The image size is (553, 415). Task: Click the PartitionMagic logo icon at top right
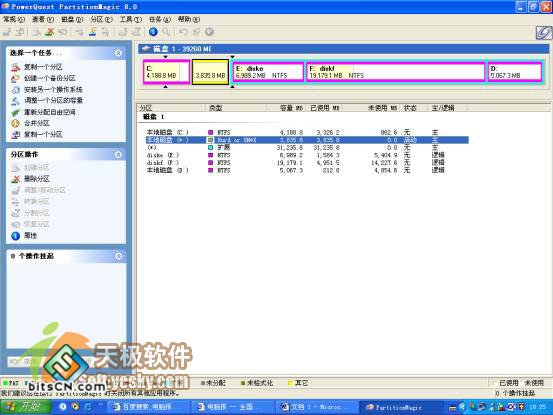pos(543,33)
